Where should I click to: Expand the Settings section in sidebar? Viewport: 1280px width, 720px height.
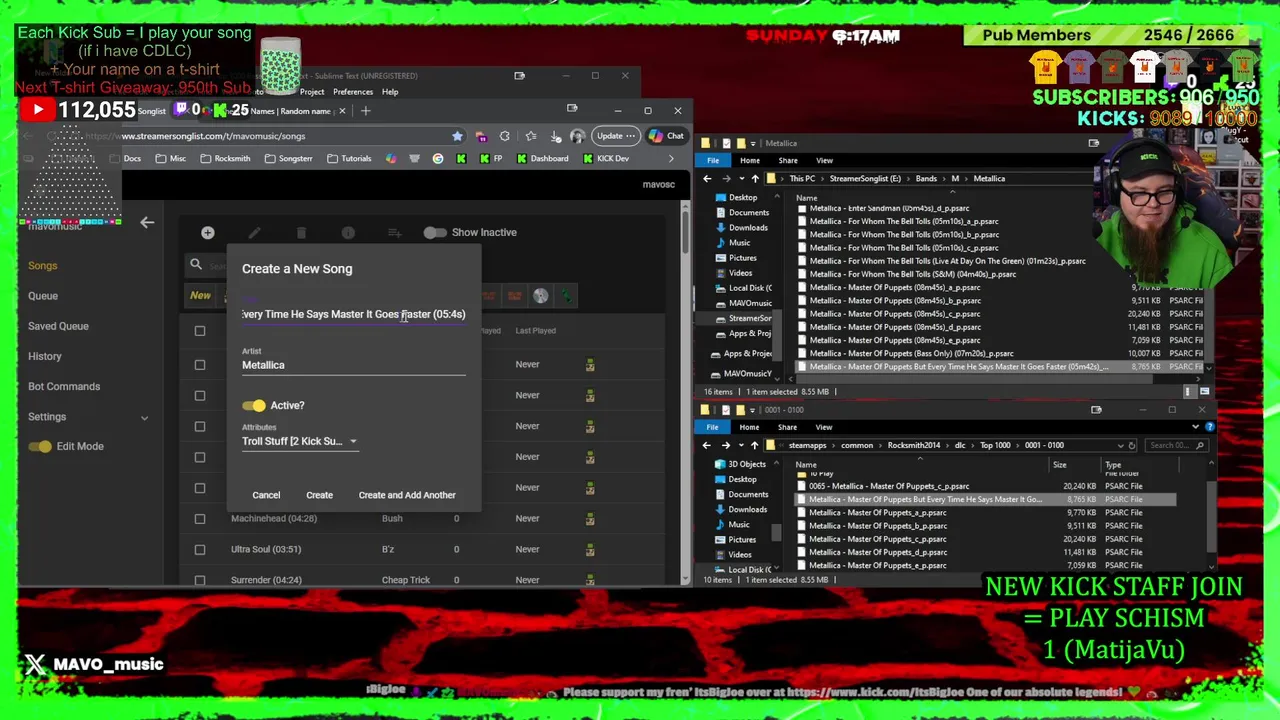144,418
